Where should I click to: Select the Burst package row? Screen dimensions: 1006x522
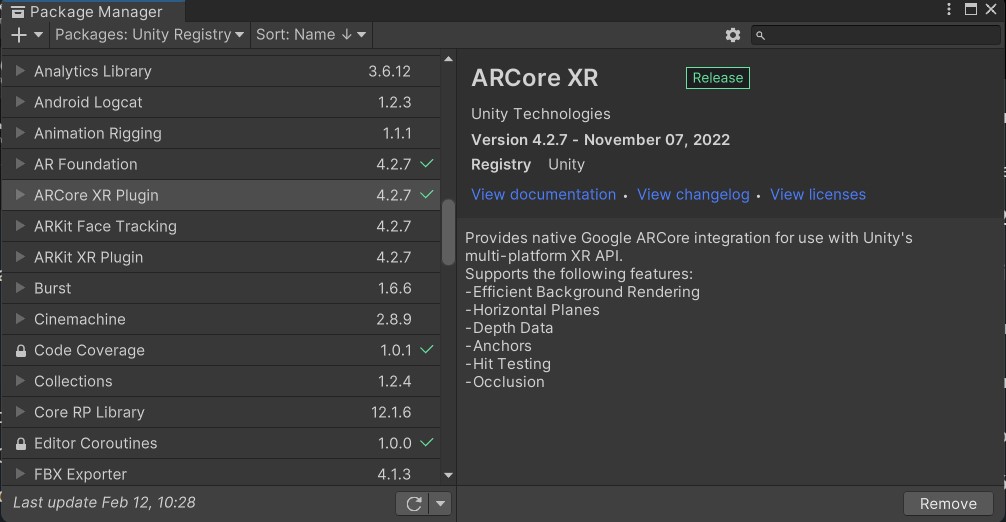221,288
